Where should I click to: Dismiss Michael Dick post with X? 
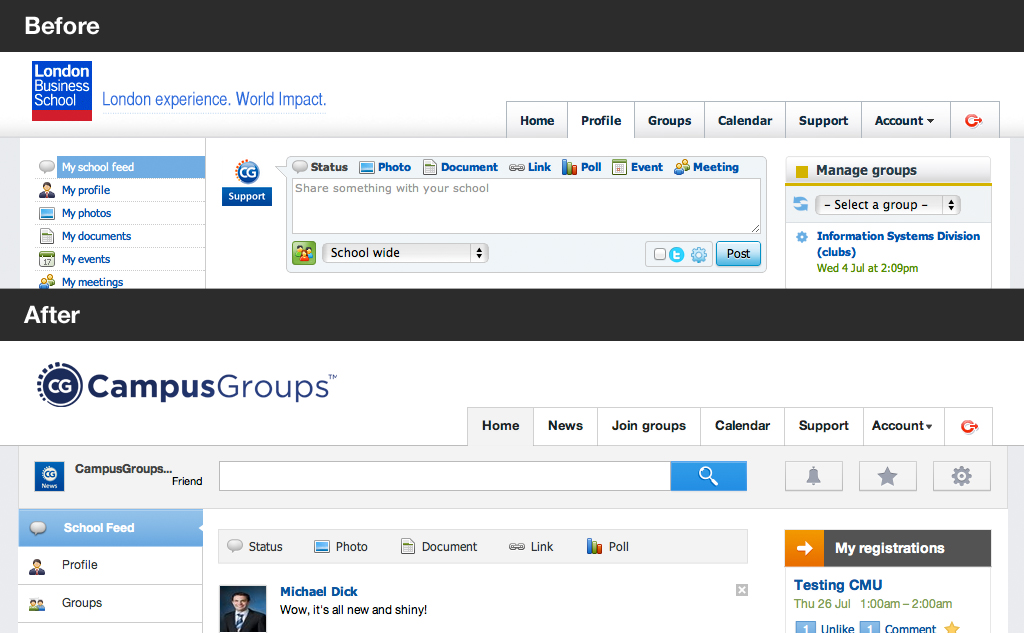click(x=742, y=591)
